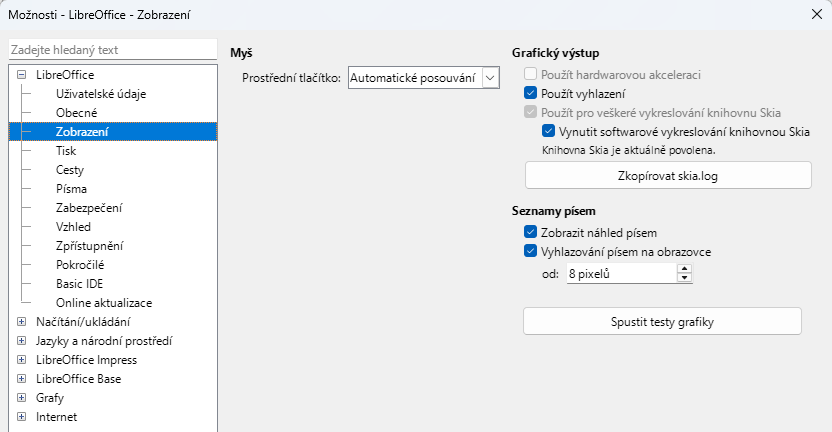Screen dimensions: 832x432
Task: Open the Písma options page
Action: pyautogui.click(x=71, y=189)
